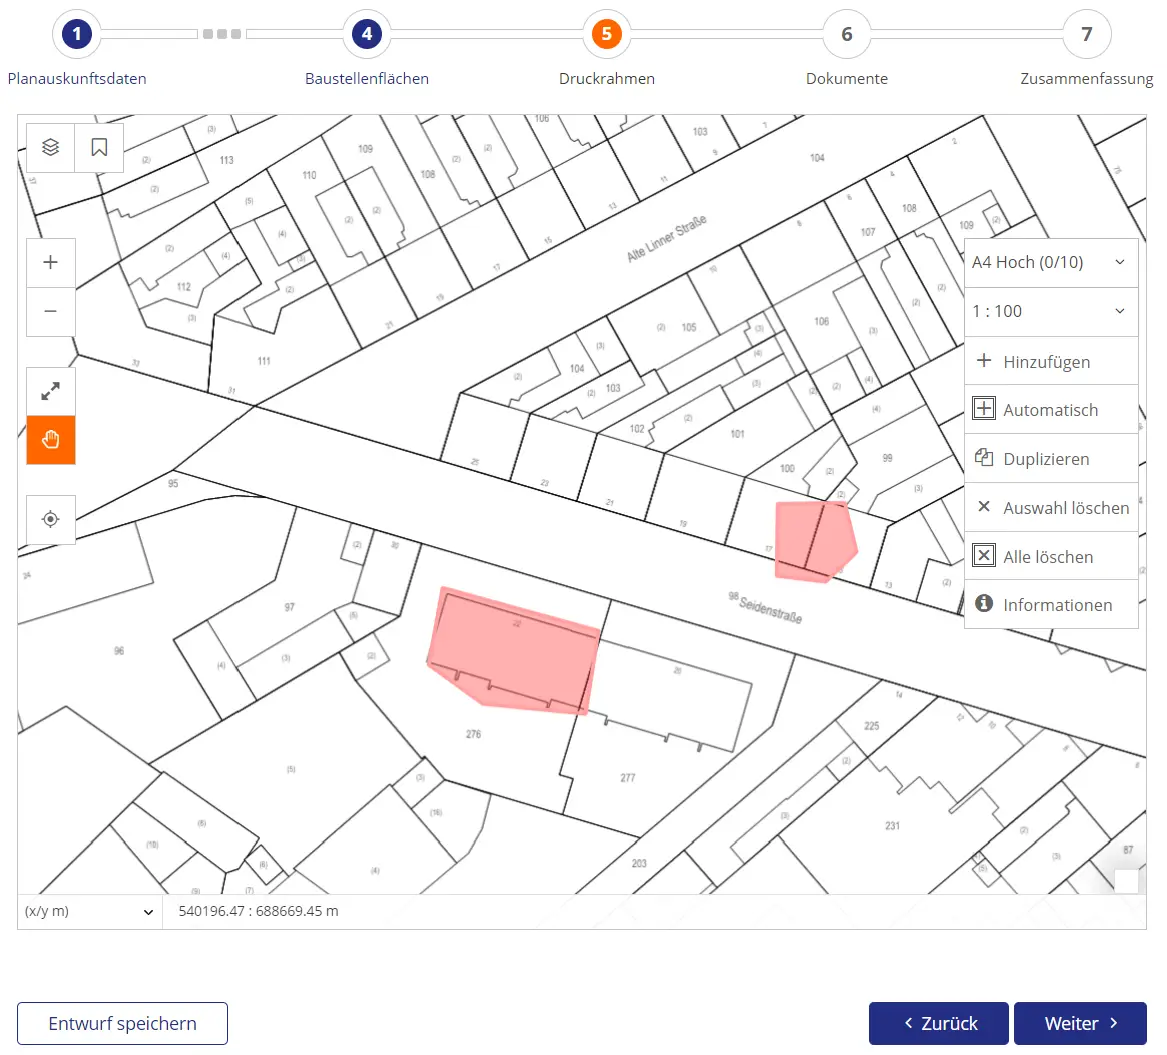Open the A4 Hoch format dropdown
The image size is (1167, 1055).
(1050, 262)
